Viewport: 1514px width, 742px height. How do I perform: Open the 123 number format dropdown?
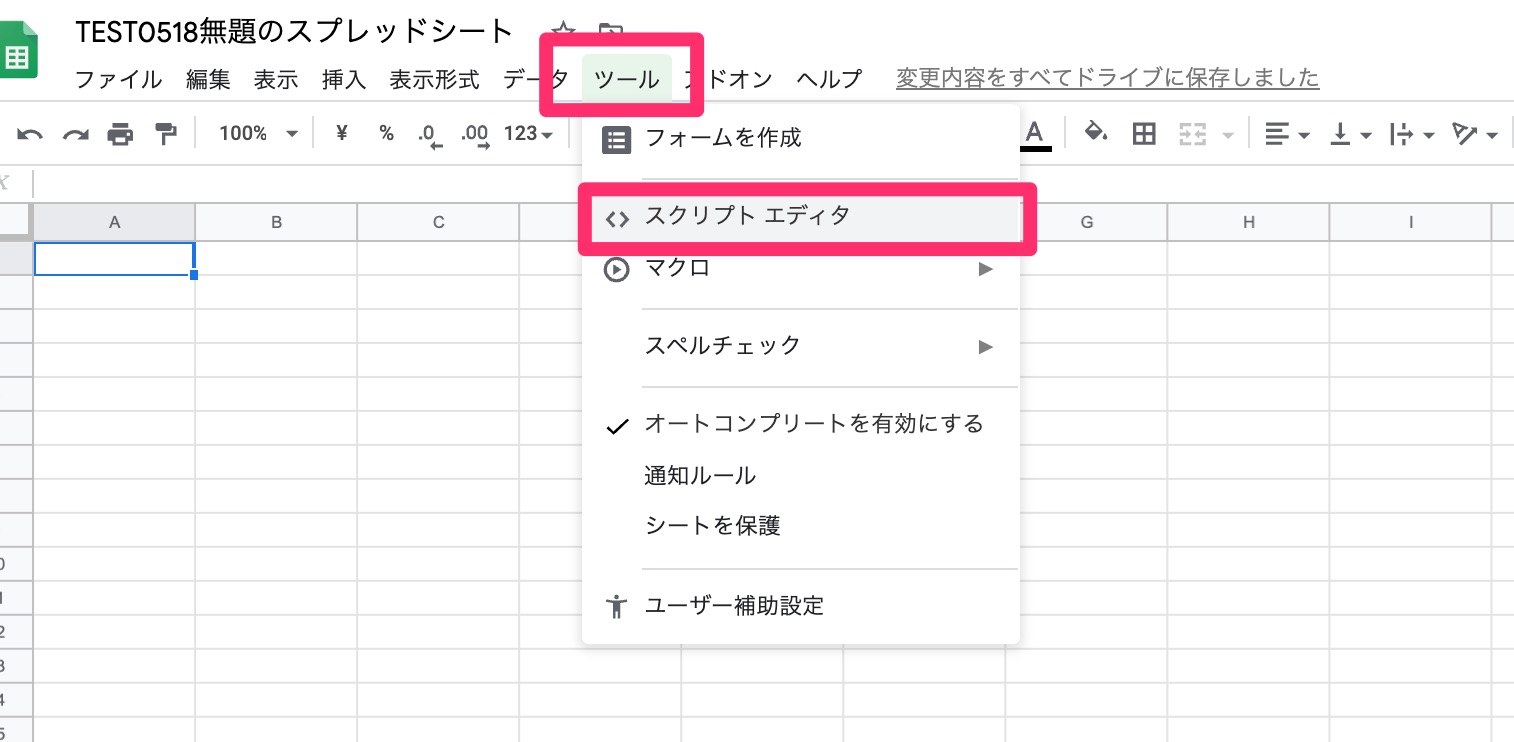click(529, 134)
